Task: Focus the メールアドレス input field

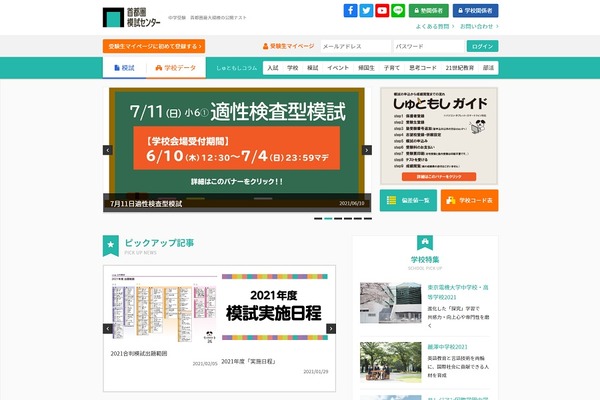Action: [x=355, y=46]
